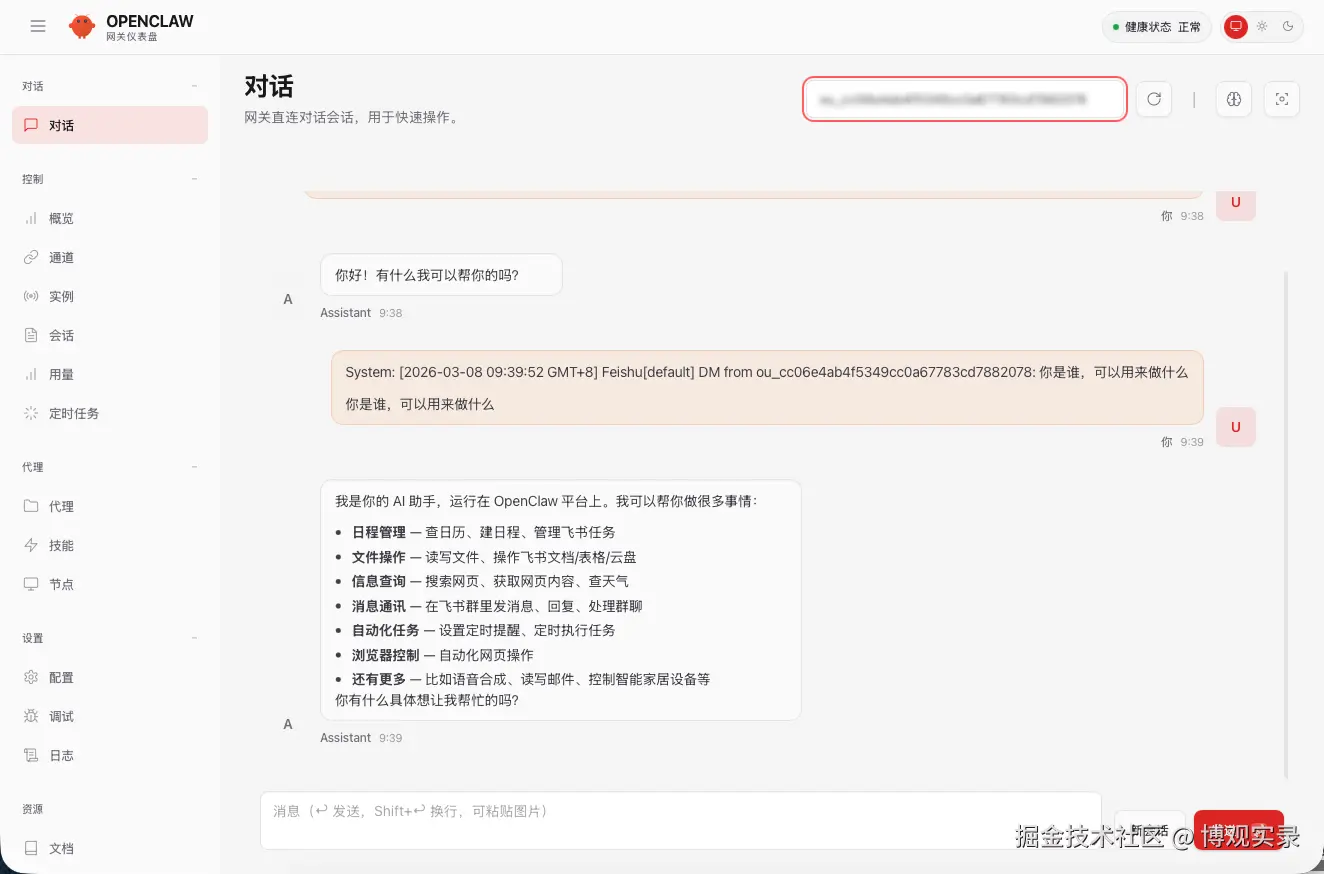Select the system monitor theme option
Viewport: 1324px width, 874px height.
point(1236,27)
